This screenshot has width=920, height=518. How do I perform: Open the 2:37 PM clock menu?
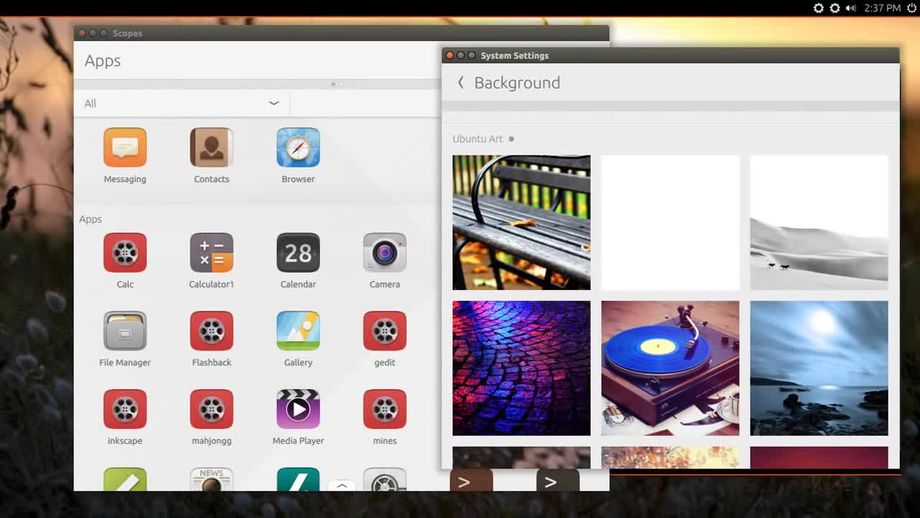click(881, 8)
